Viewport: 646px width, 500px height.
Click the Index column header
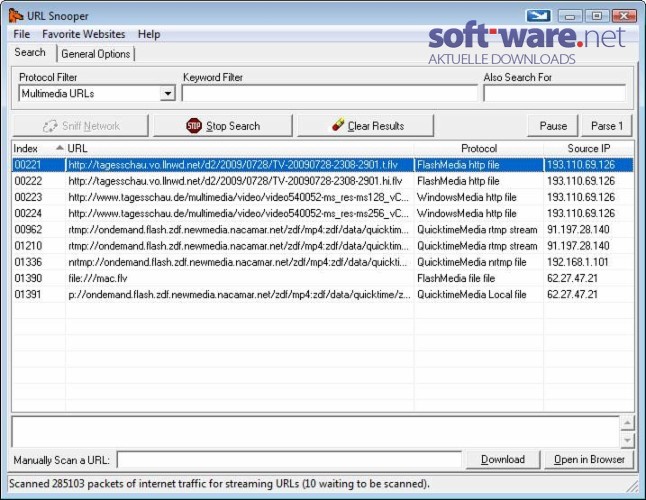pyautogui.click(x=38, y=148)
